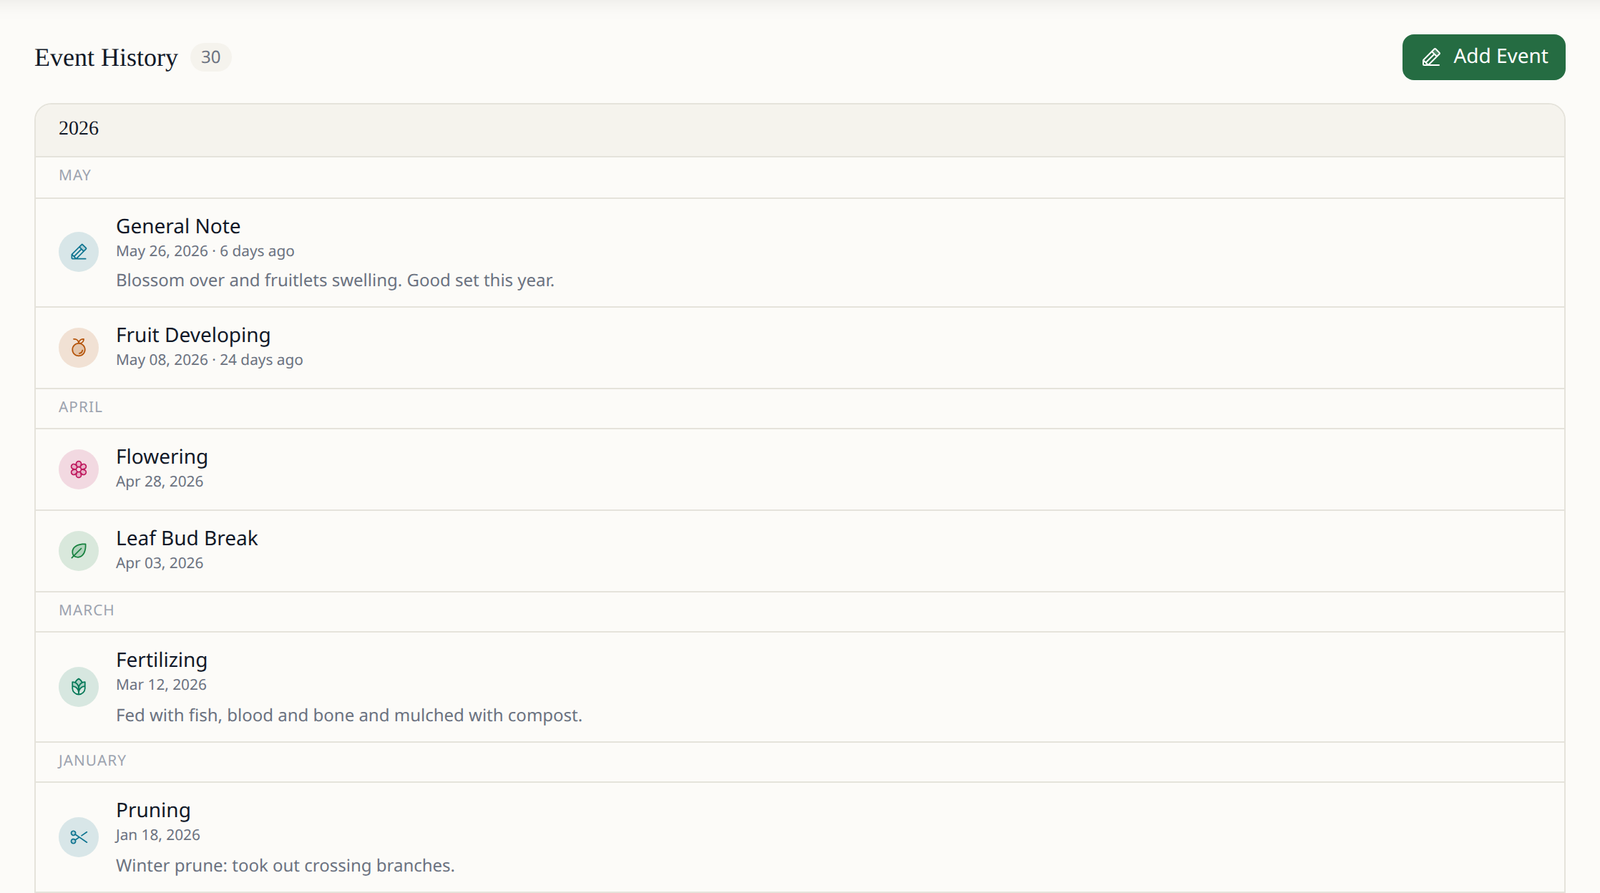This screenshot has width=1600, height=893.
Task: Click the Flowering flower icon
Action: point(78,470)
